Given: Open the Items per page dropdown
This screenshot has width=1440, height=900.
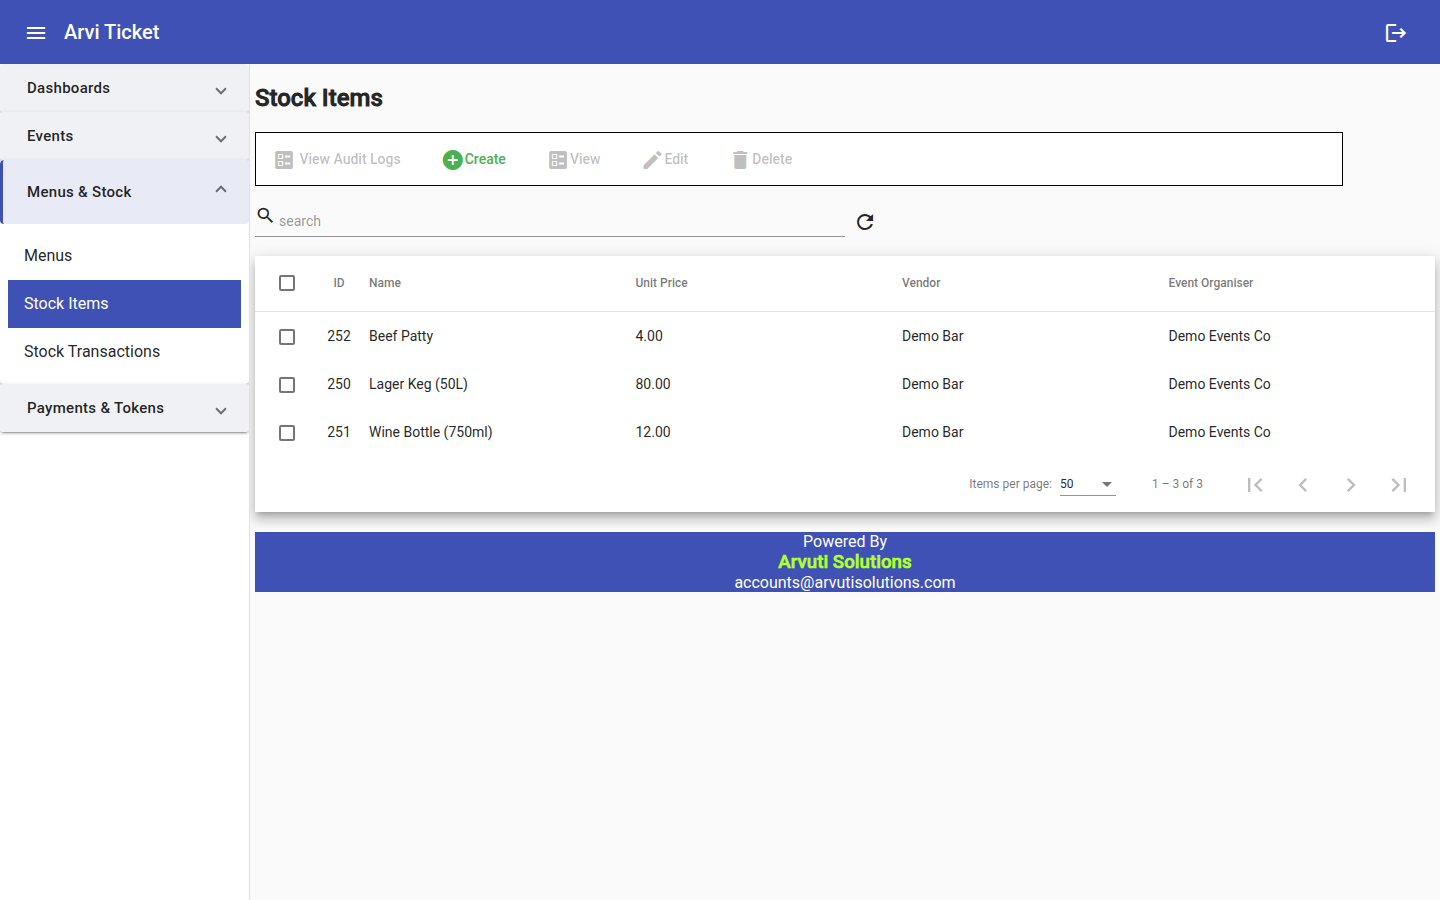Looking at the screenshot, I should coord(1087,484).
